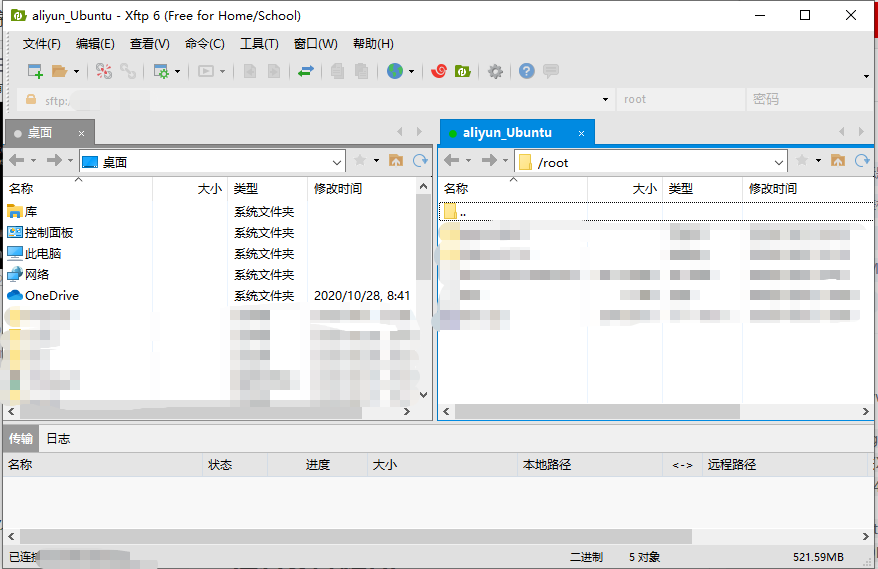
Task: Click the globe encoding icon
Action: click(395, 71)
